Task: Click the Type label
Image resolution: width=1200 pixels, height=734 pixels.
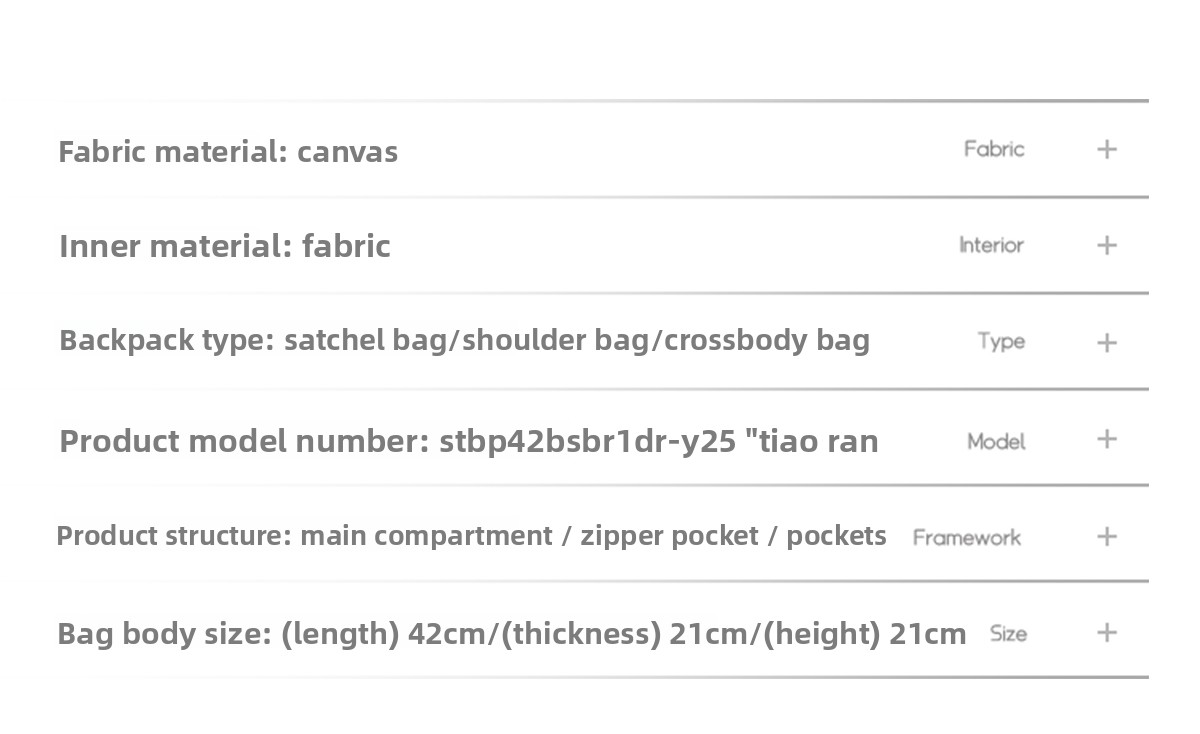Action: (x=1001, y=341)
